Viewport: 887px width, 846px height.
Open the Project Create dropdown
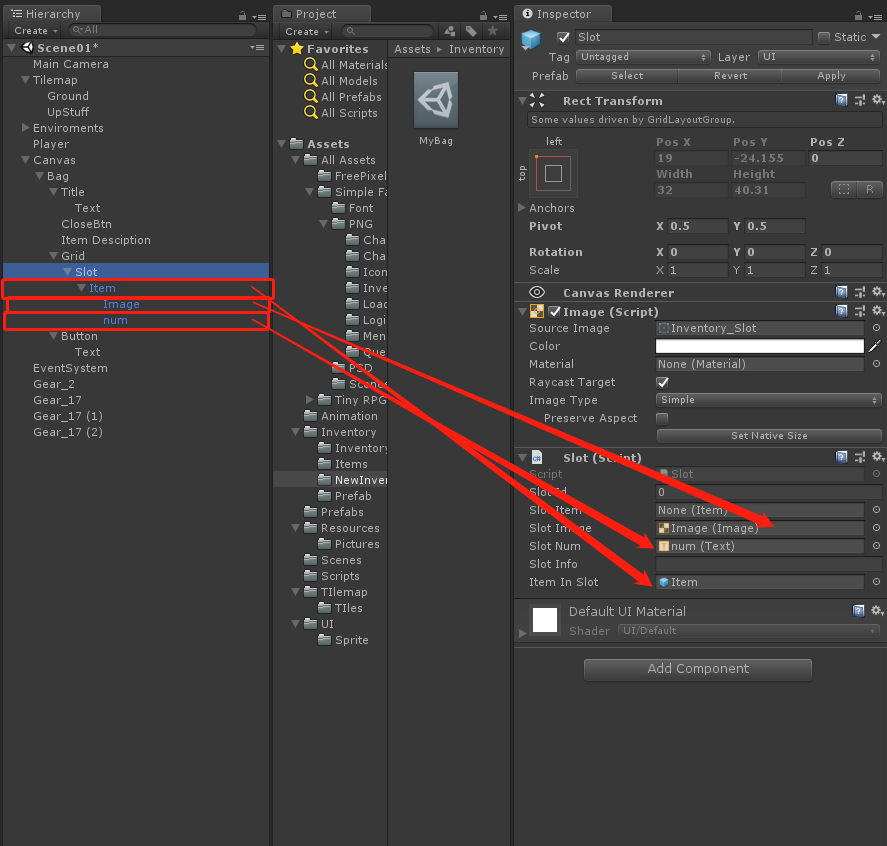click(307, 32)
